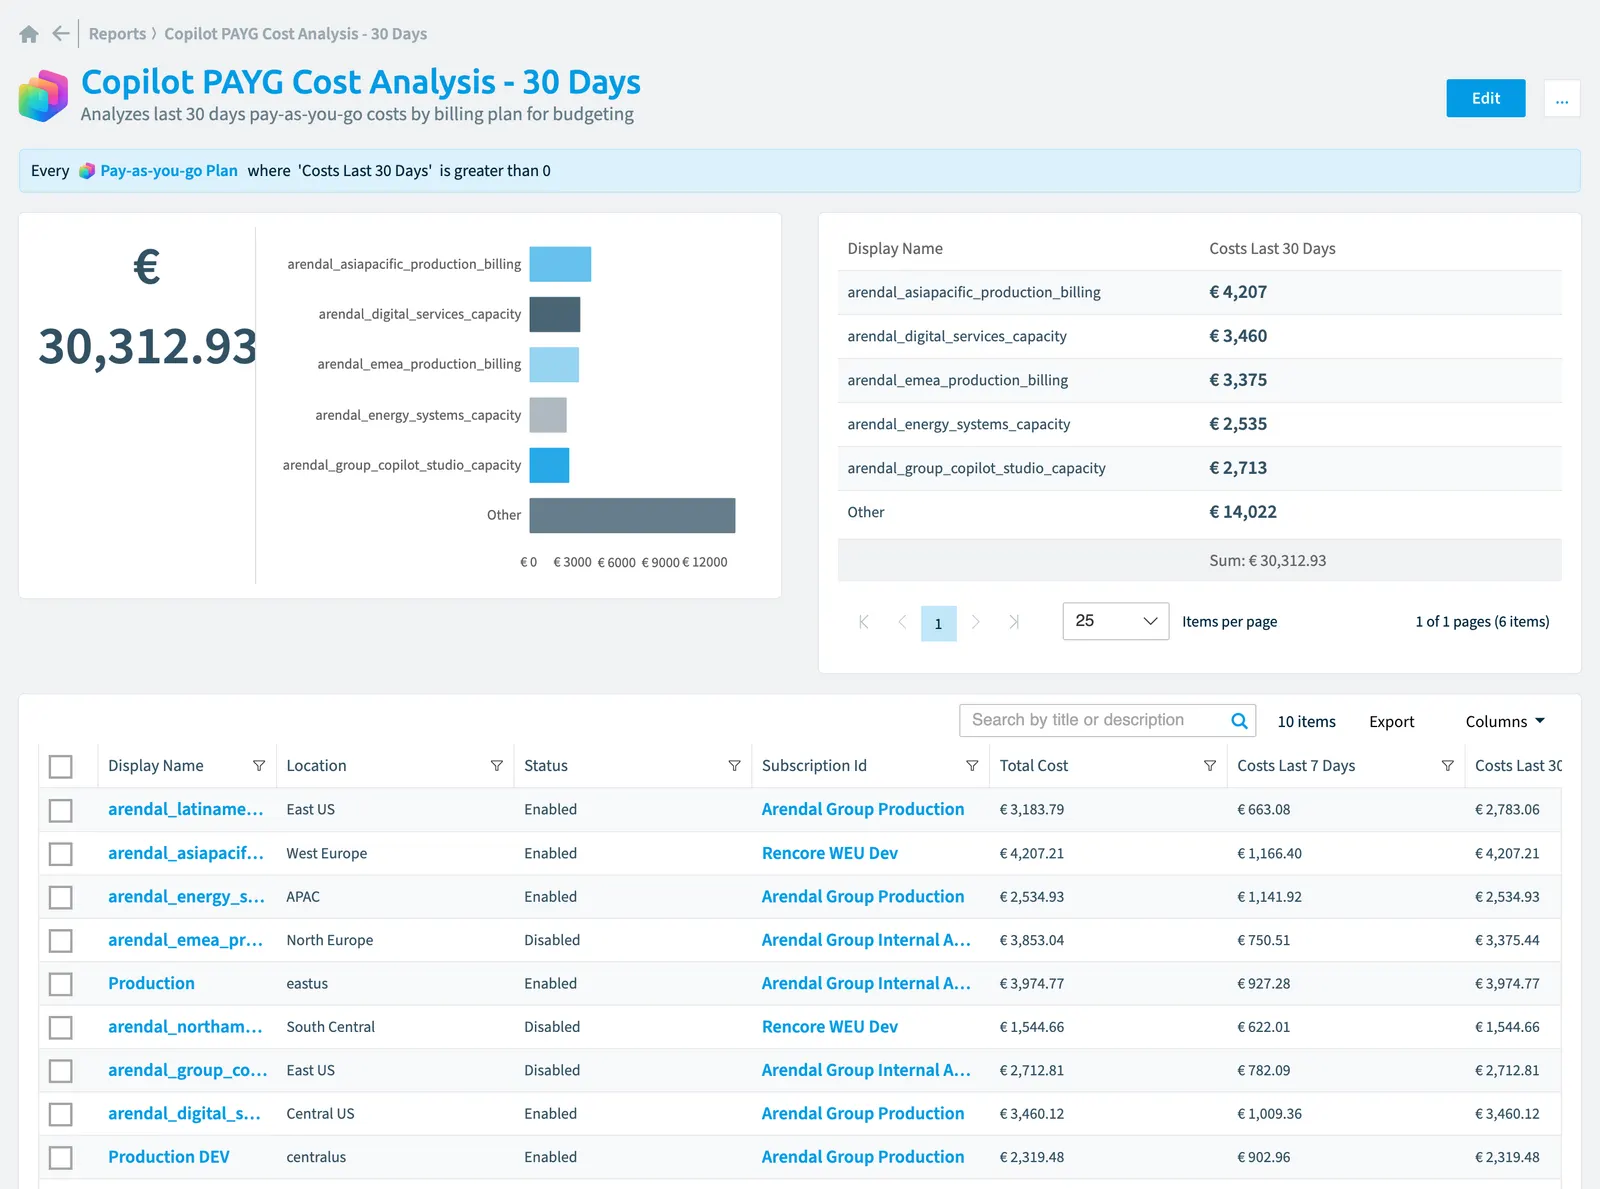Click the Other bar in chart

tap(632, 515)
